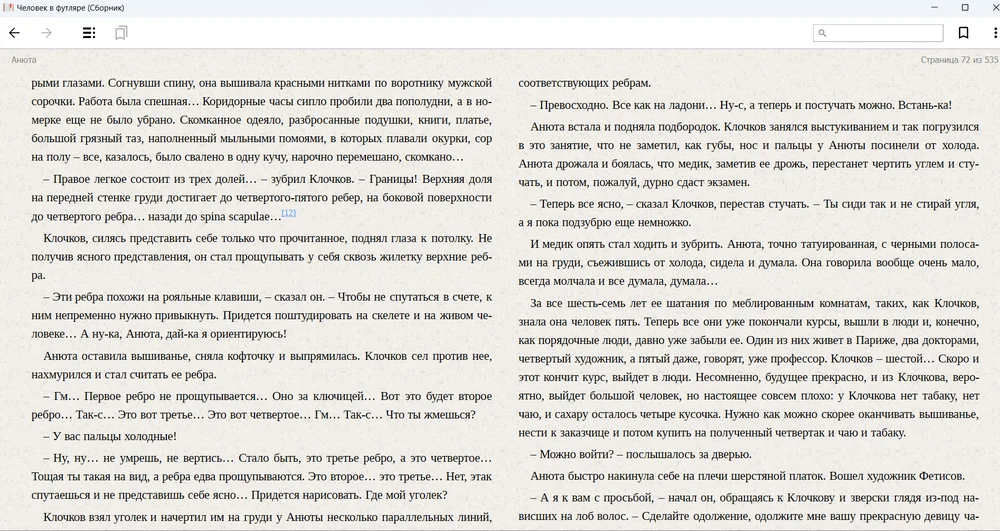Click the chapter title "Анюта"
The width and height of the screenshot is (1000, 531).
pos(24,60)
